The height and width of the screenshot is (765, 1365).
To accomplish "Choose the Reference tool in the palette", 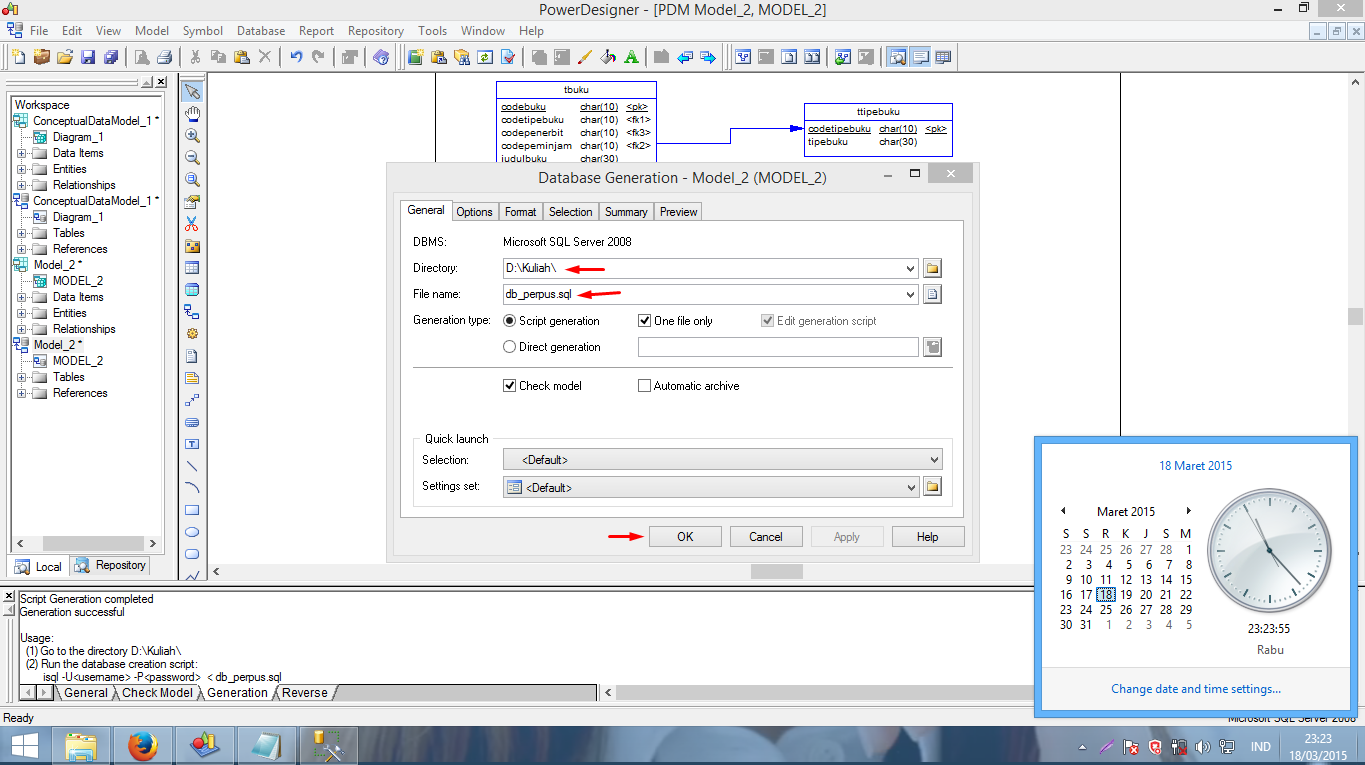I will click(191, 310).
